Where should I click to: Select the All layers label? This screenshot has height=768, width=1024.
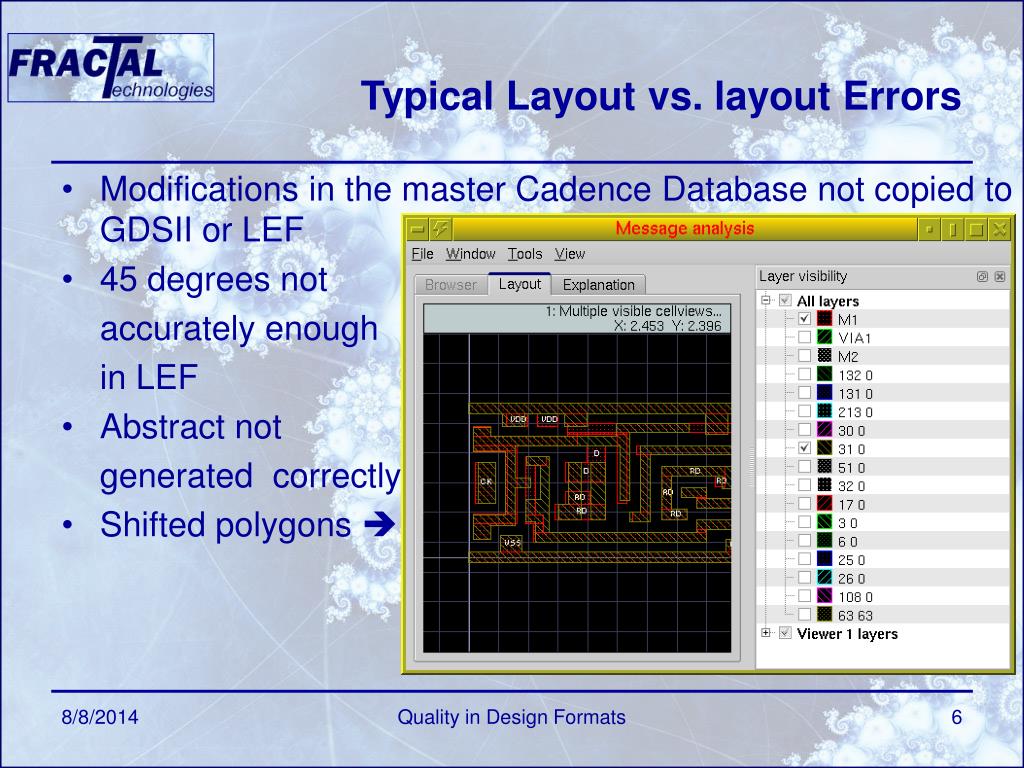tap(827, 301)
